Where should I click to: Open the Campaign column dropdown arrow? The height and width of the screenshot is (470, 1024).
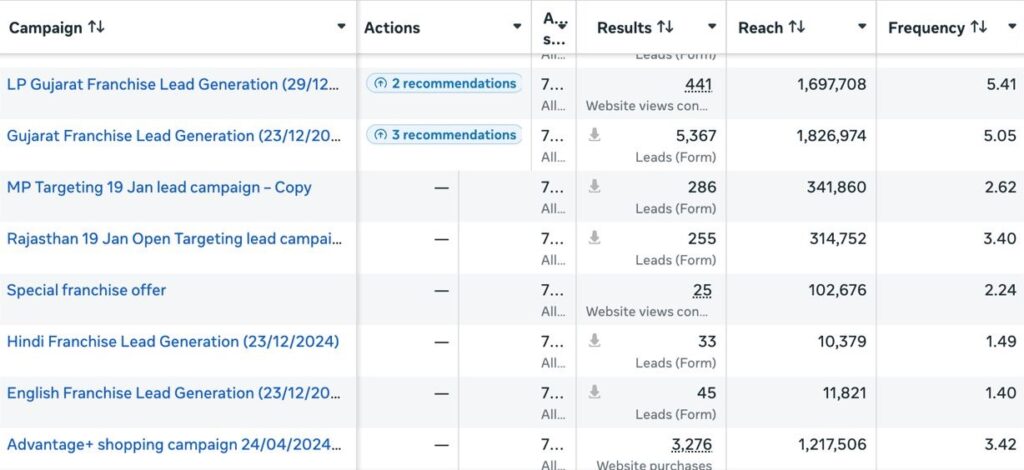pyautogui.click(x=342, y=27)
